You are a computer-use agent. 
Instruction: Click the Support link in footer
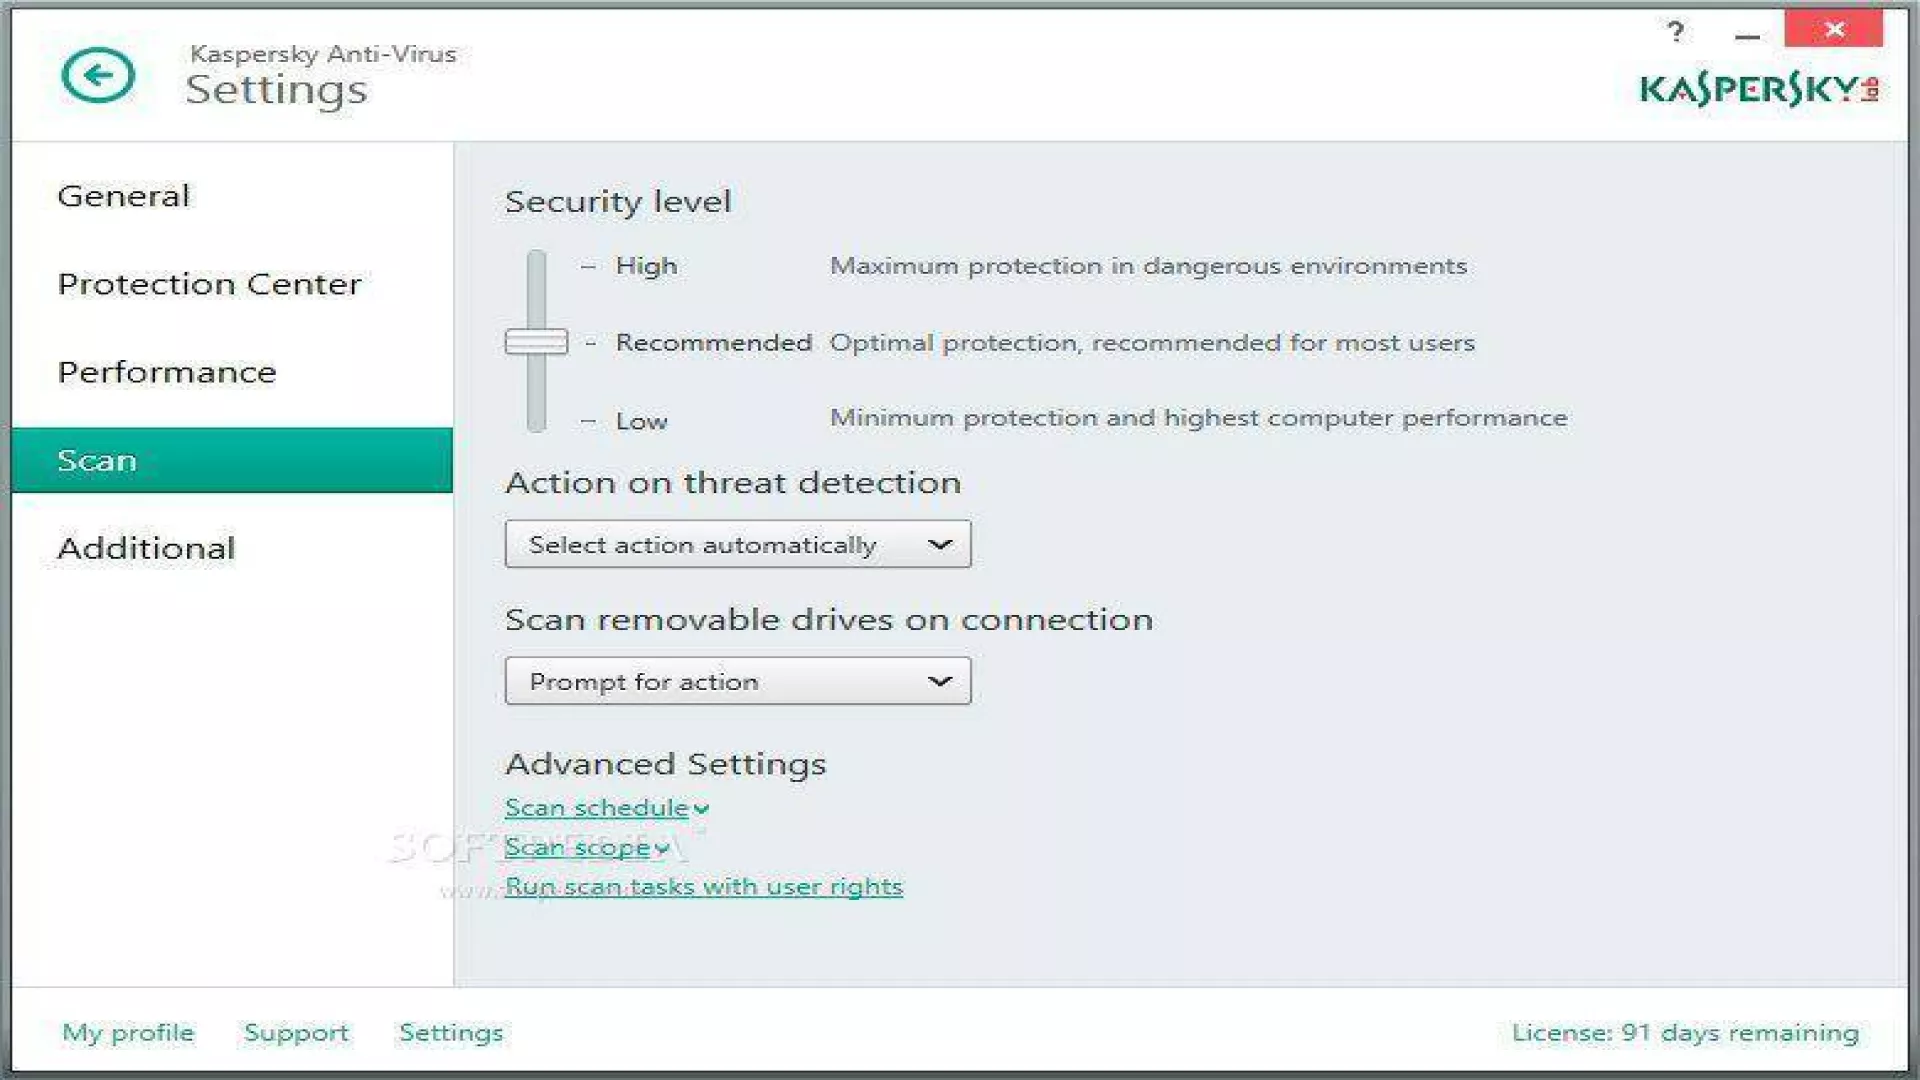point(296,1032)
